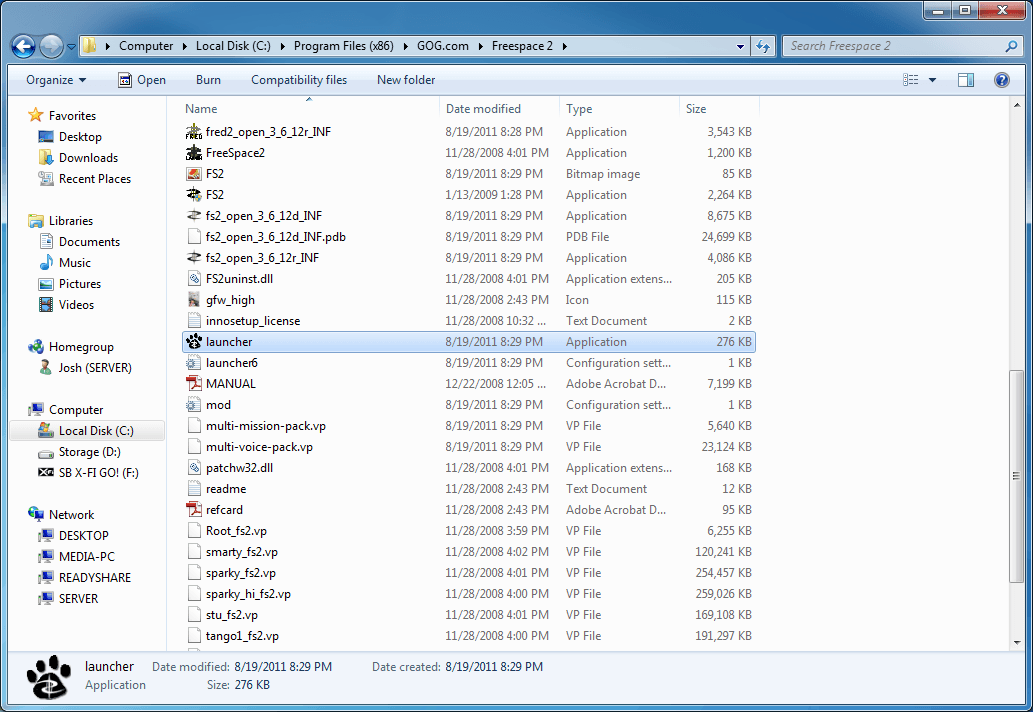
Task: Select the FreeSpace2 application icon
Action: point(194,153)
